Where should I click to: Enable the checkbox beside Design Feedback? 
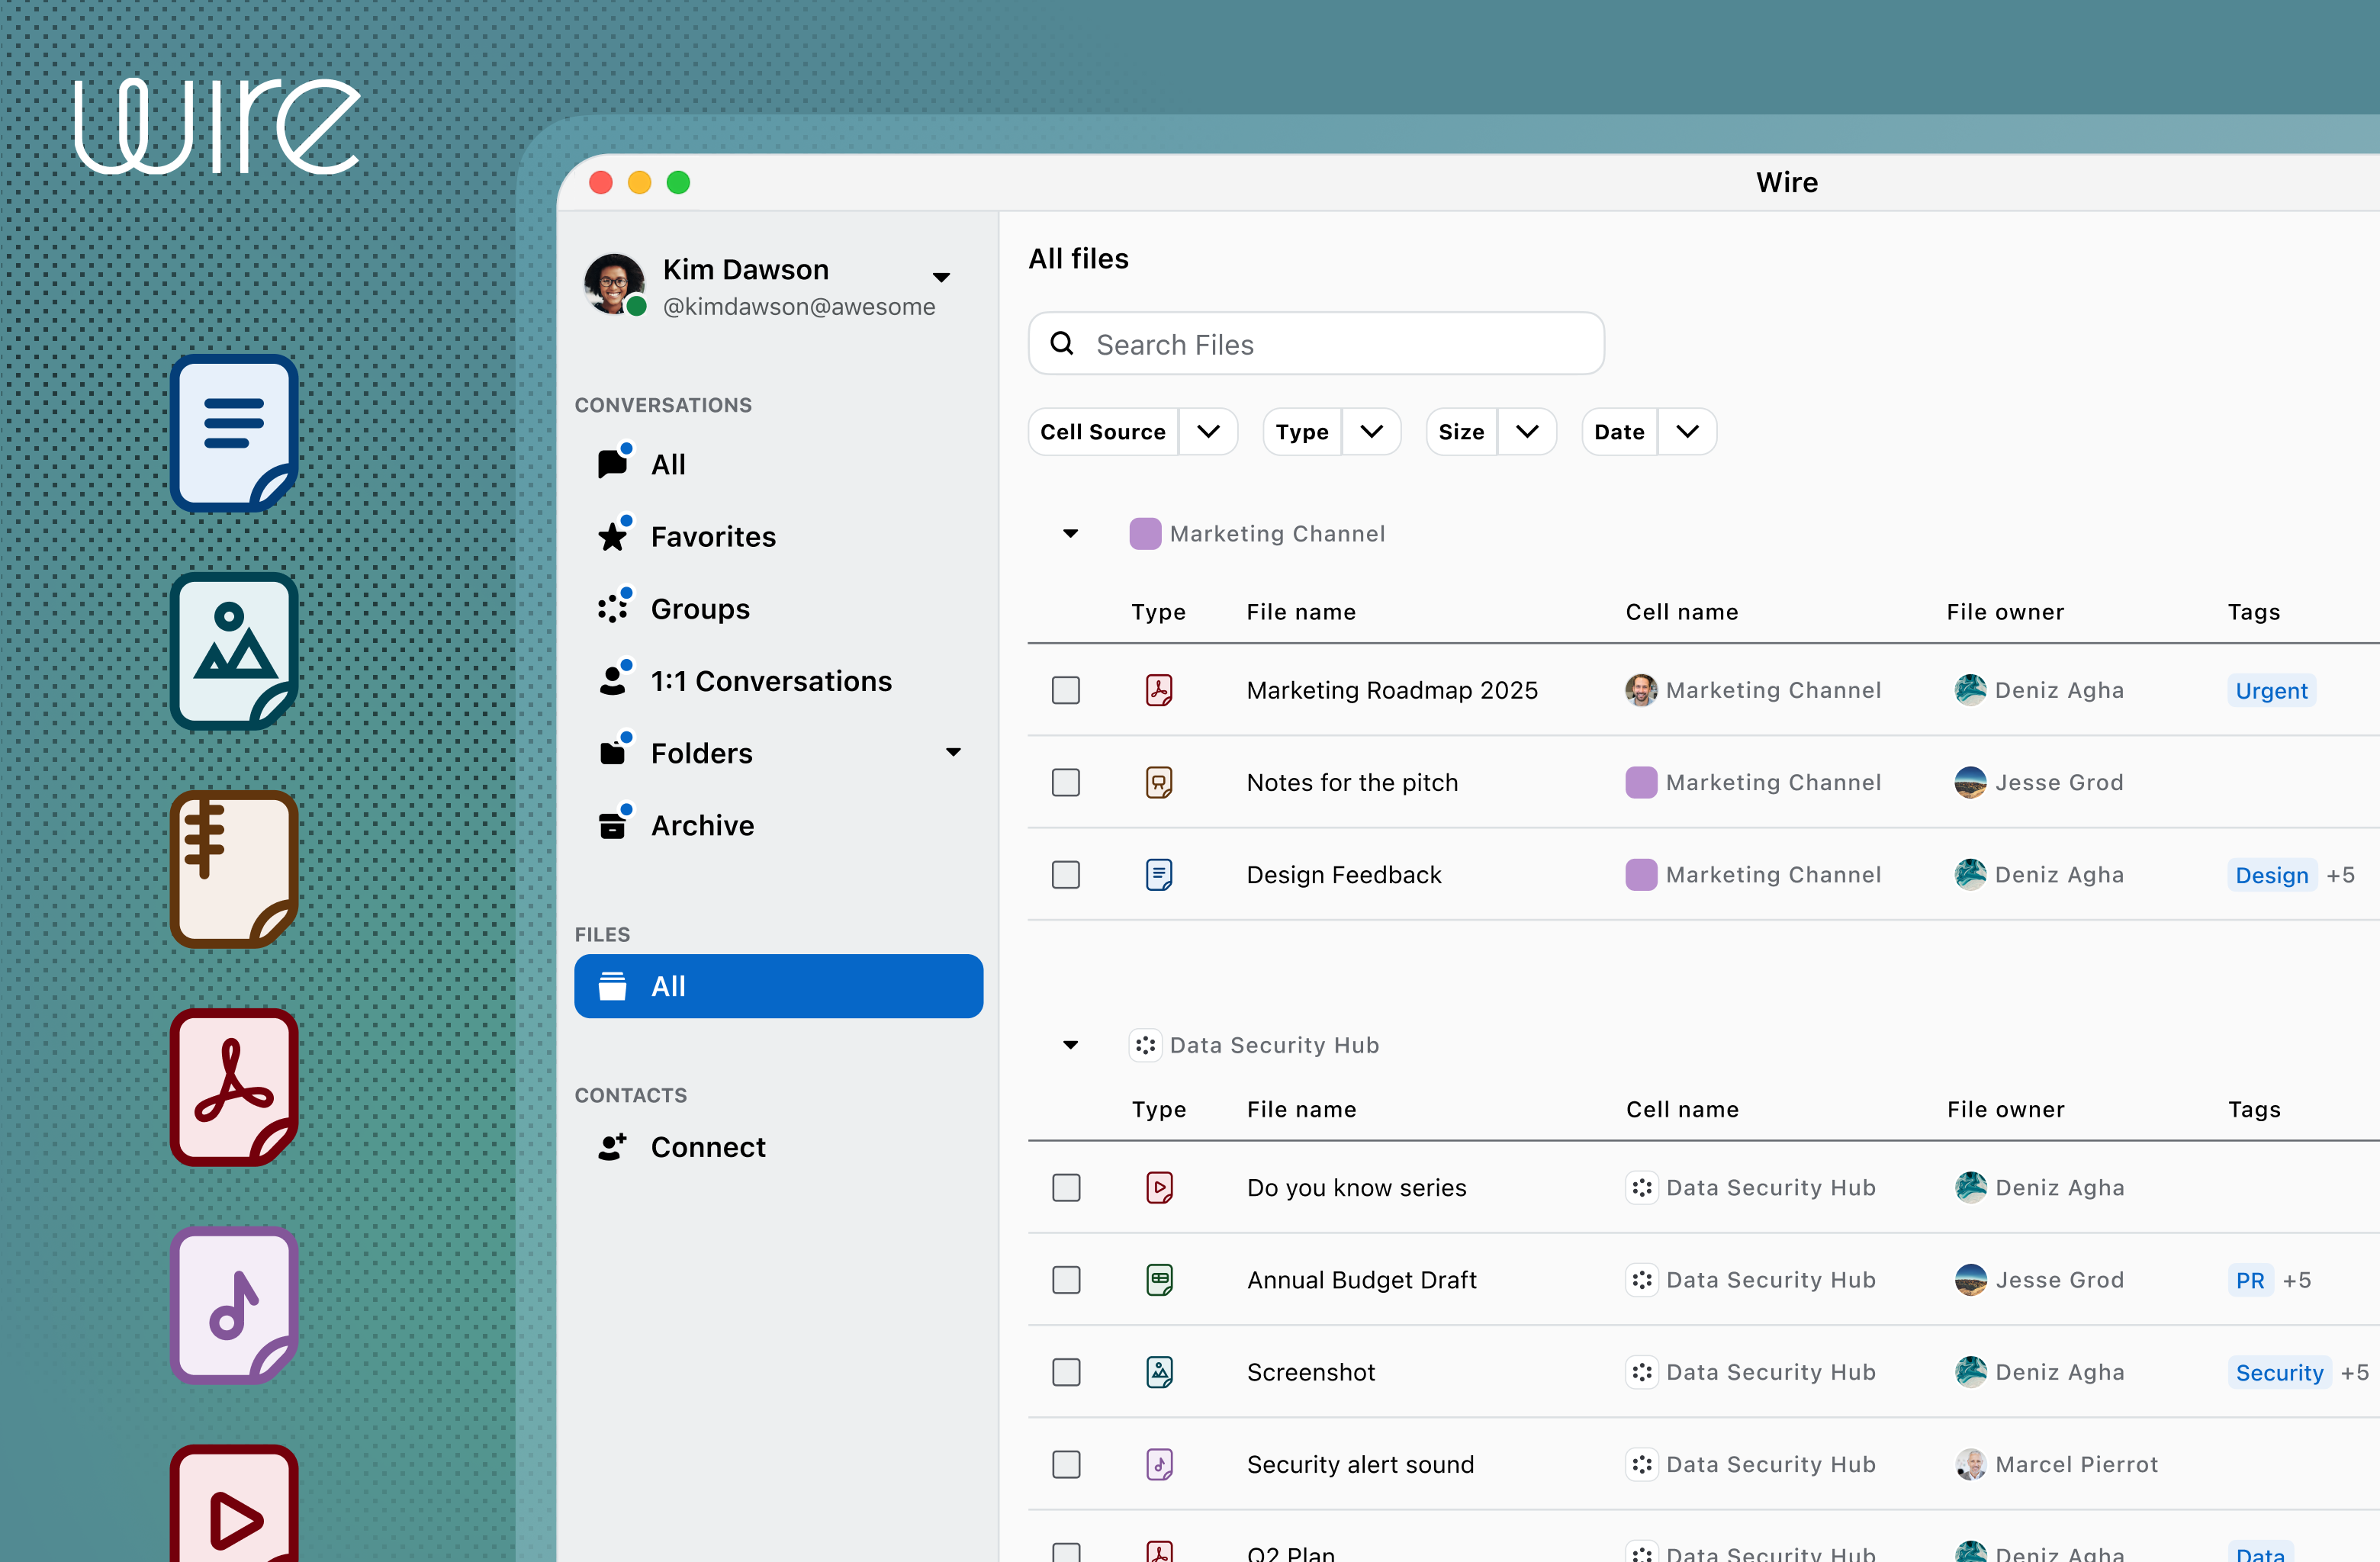(x=1066, y=873)
